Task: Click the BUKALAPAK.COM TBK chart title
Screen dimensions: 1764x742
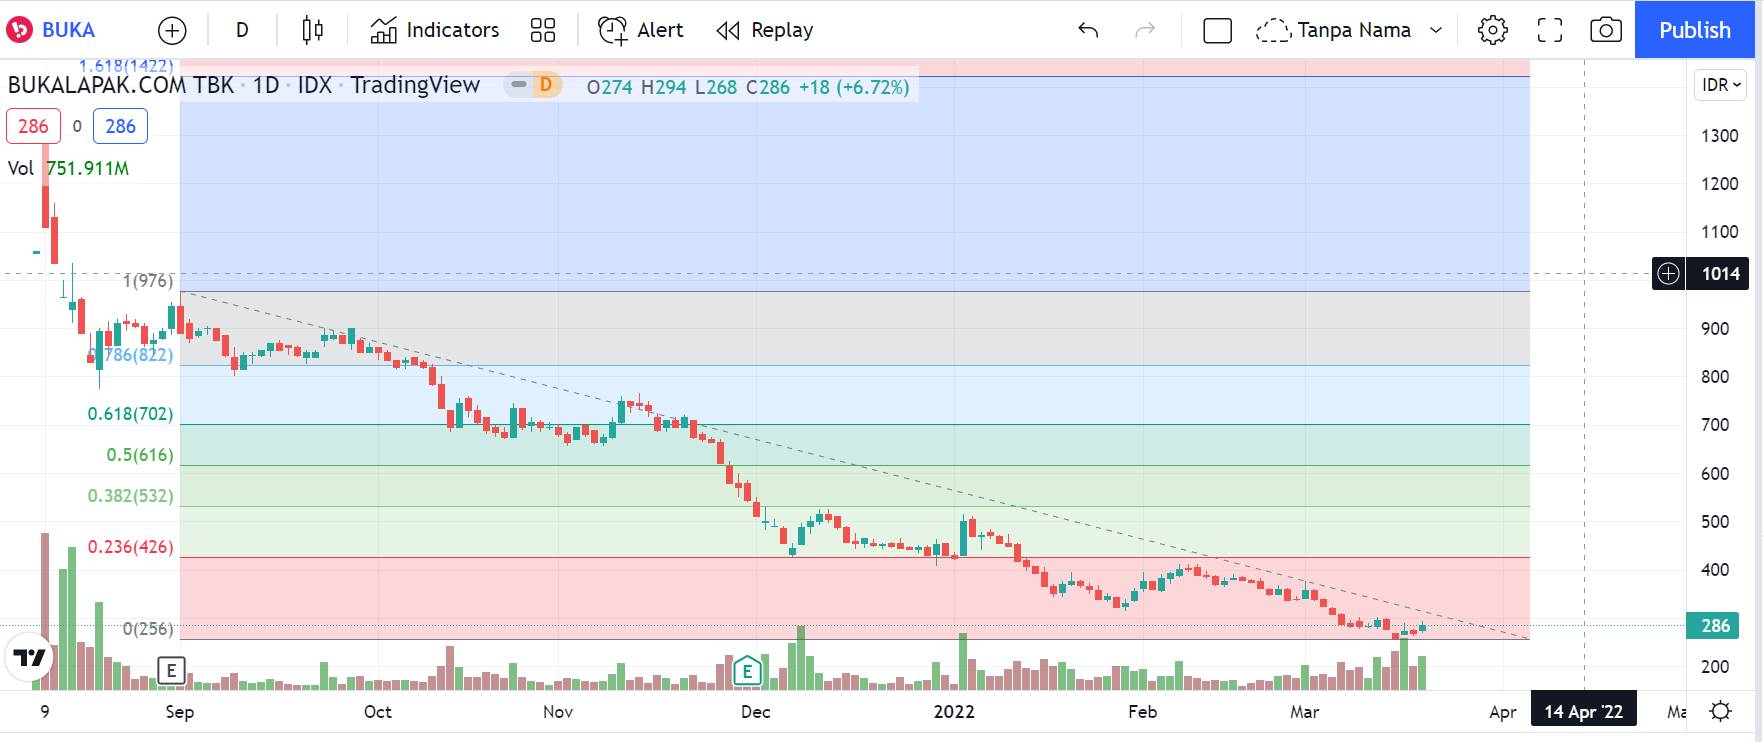Action: [x=120, y=85]
